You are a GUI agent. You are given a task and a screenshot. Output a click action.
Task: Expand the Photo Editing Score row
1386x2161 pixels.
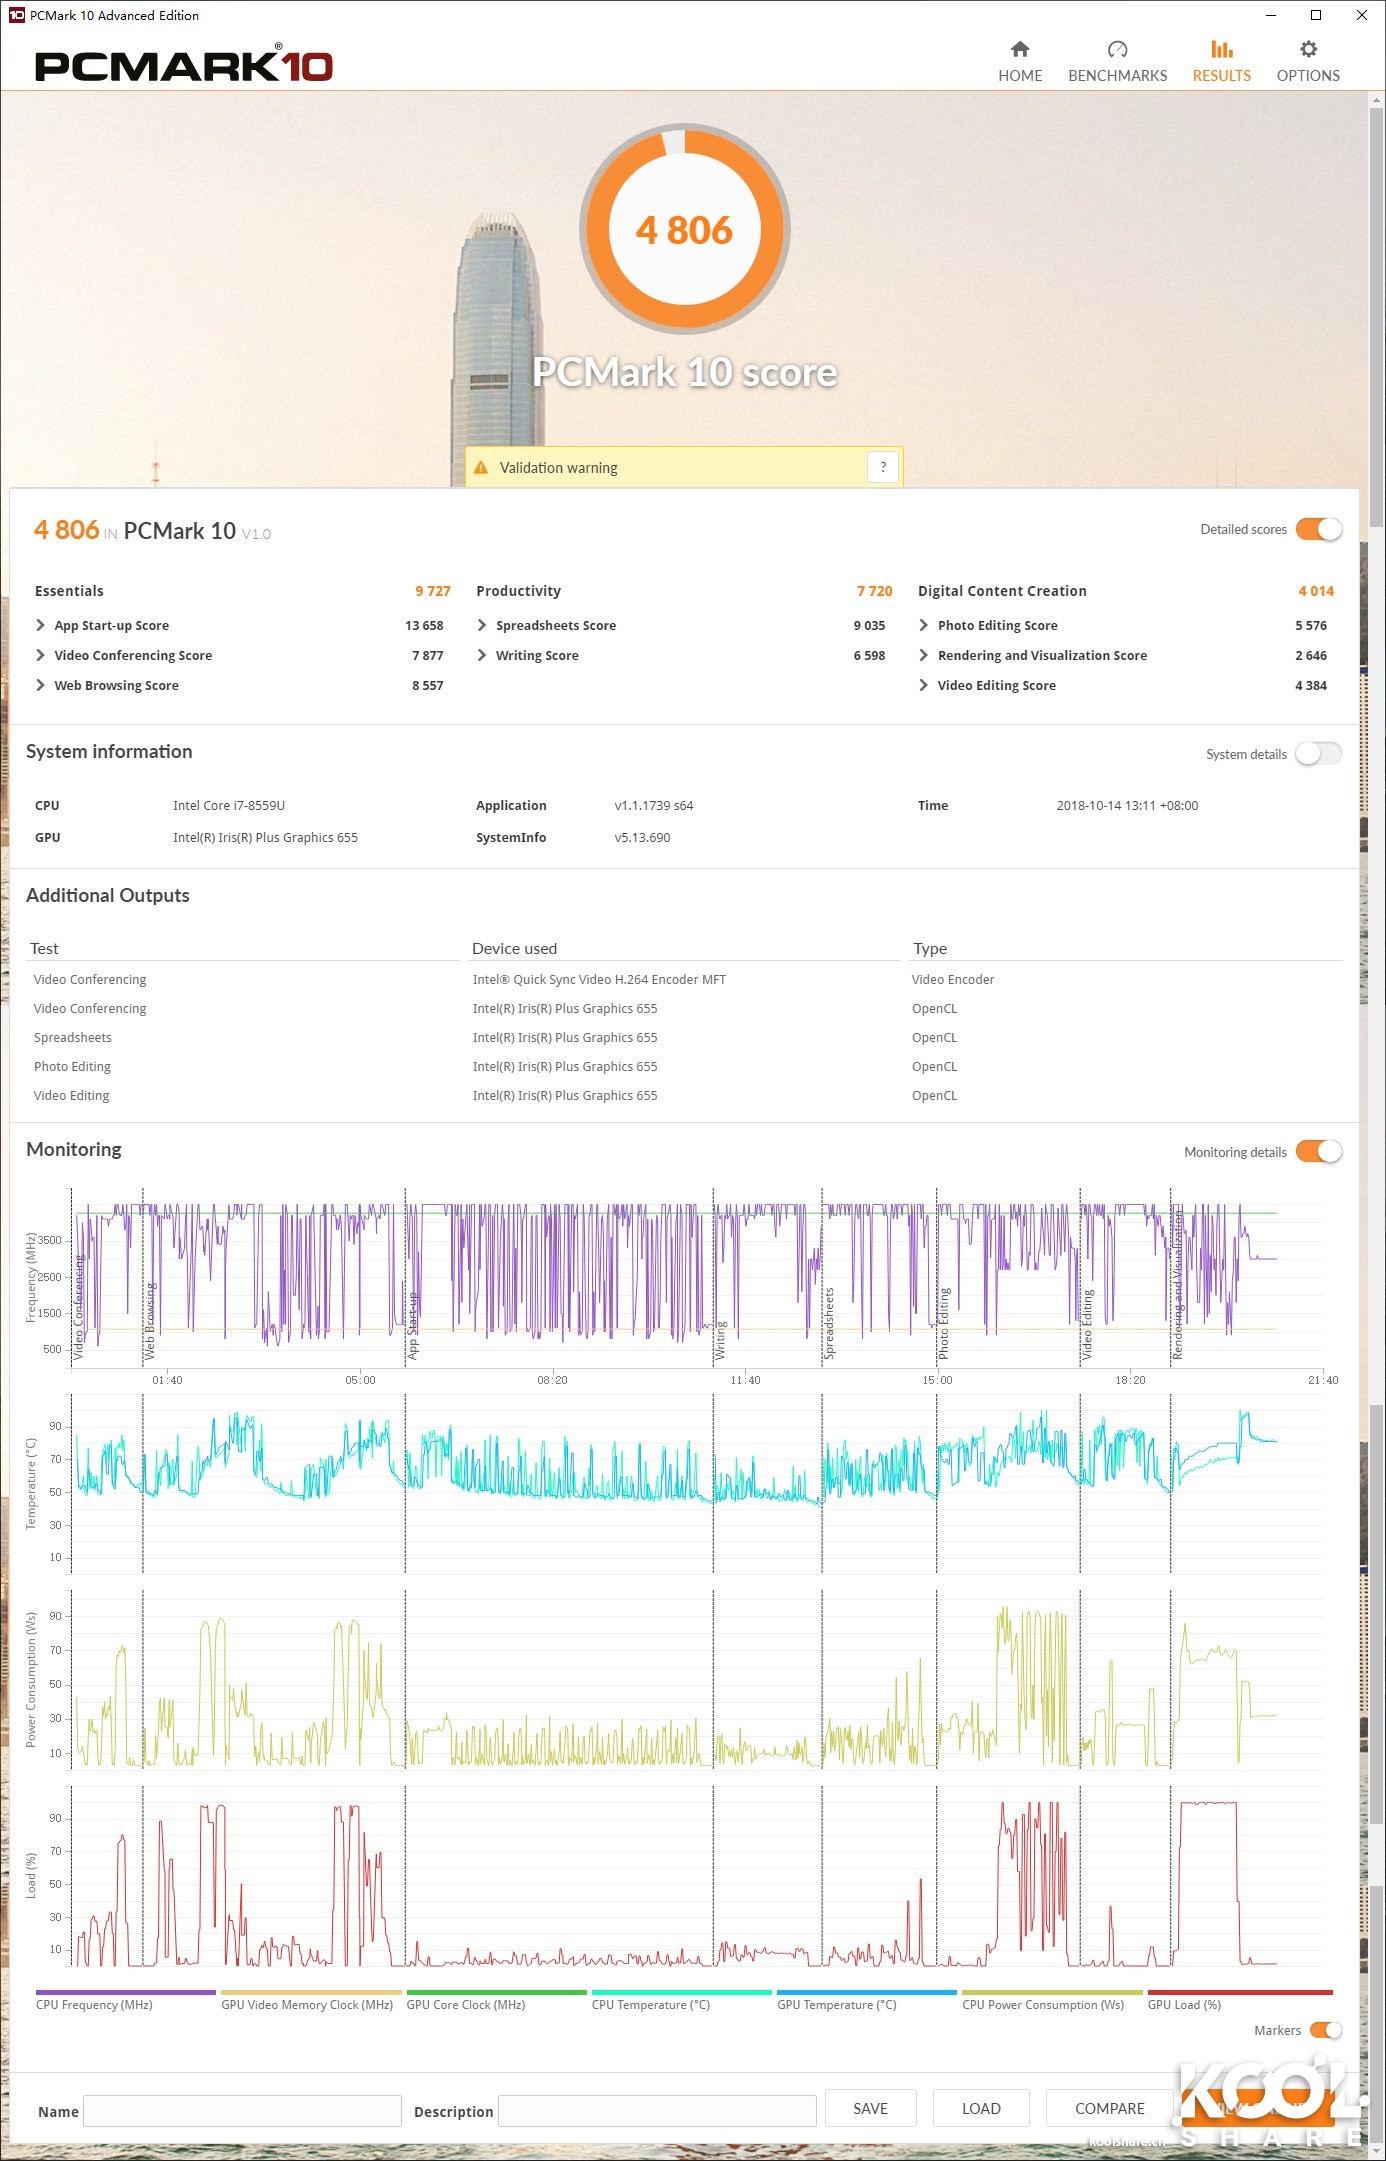pyautogui.click(x=923, y=626)
